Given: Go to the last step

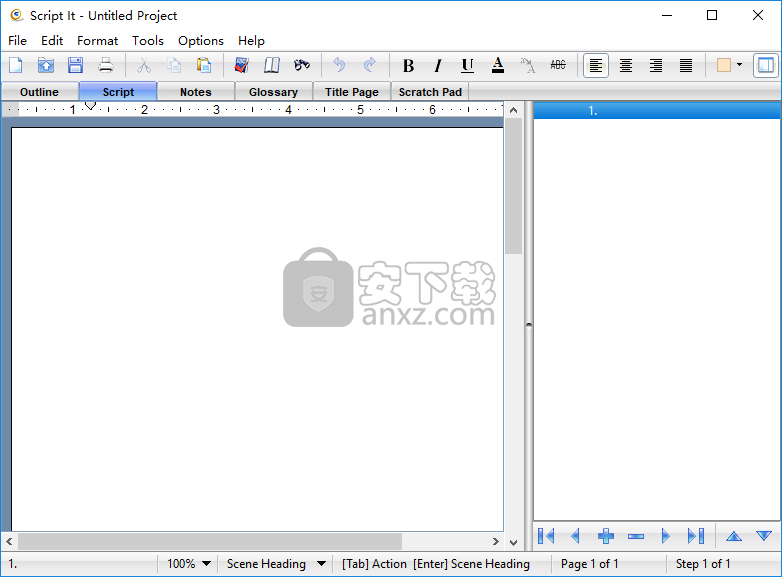Looking at the screenshot, I should point(696,536).
